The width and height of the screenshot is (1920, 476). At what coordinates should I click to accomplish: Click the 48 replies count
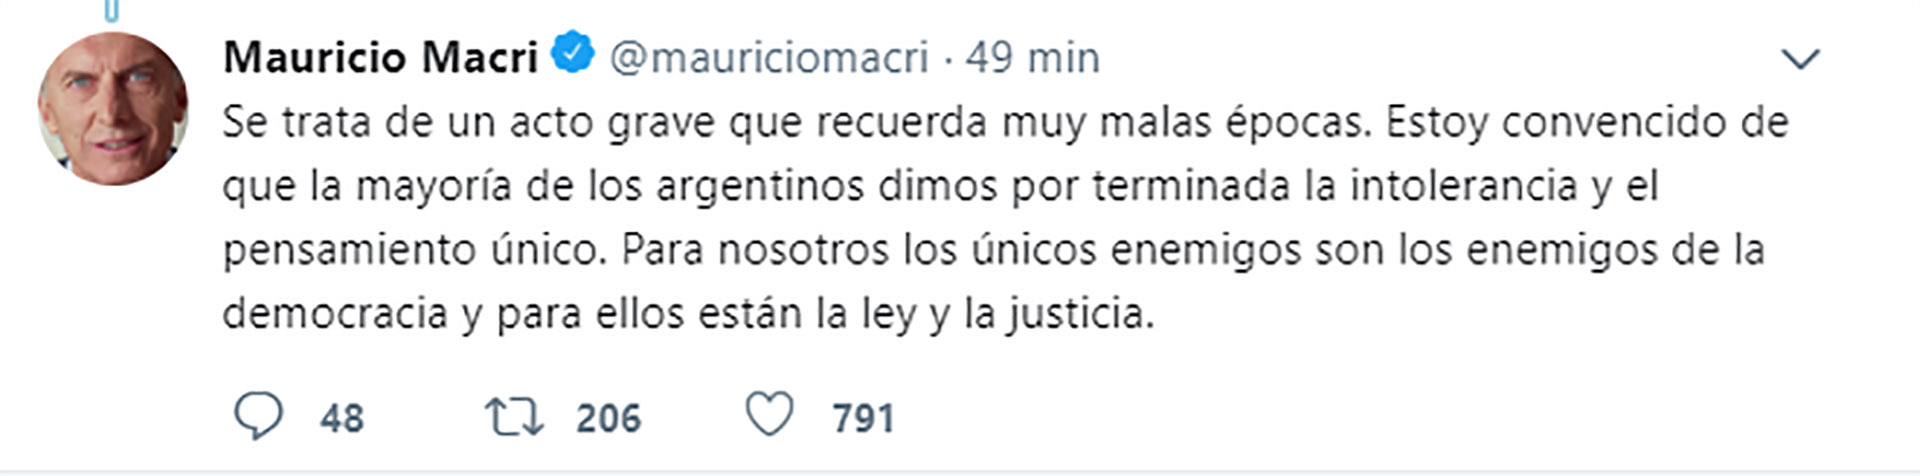coord(342,418)
